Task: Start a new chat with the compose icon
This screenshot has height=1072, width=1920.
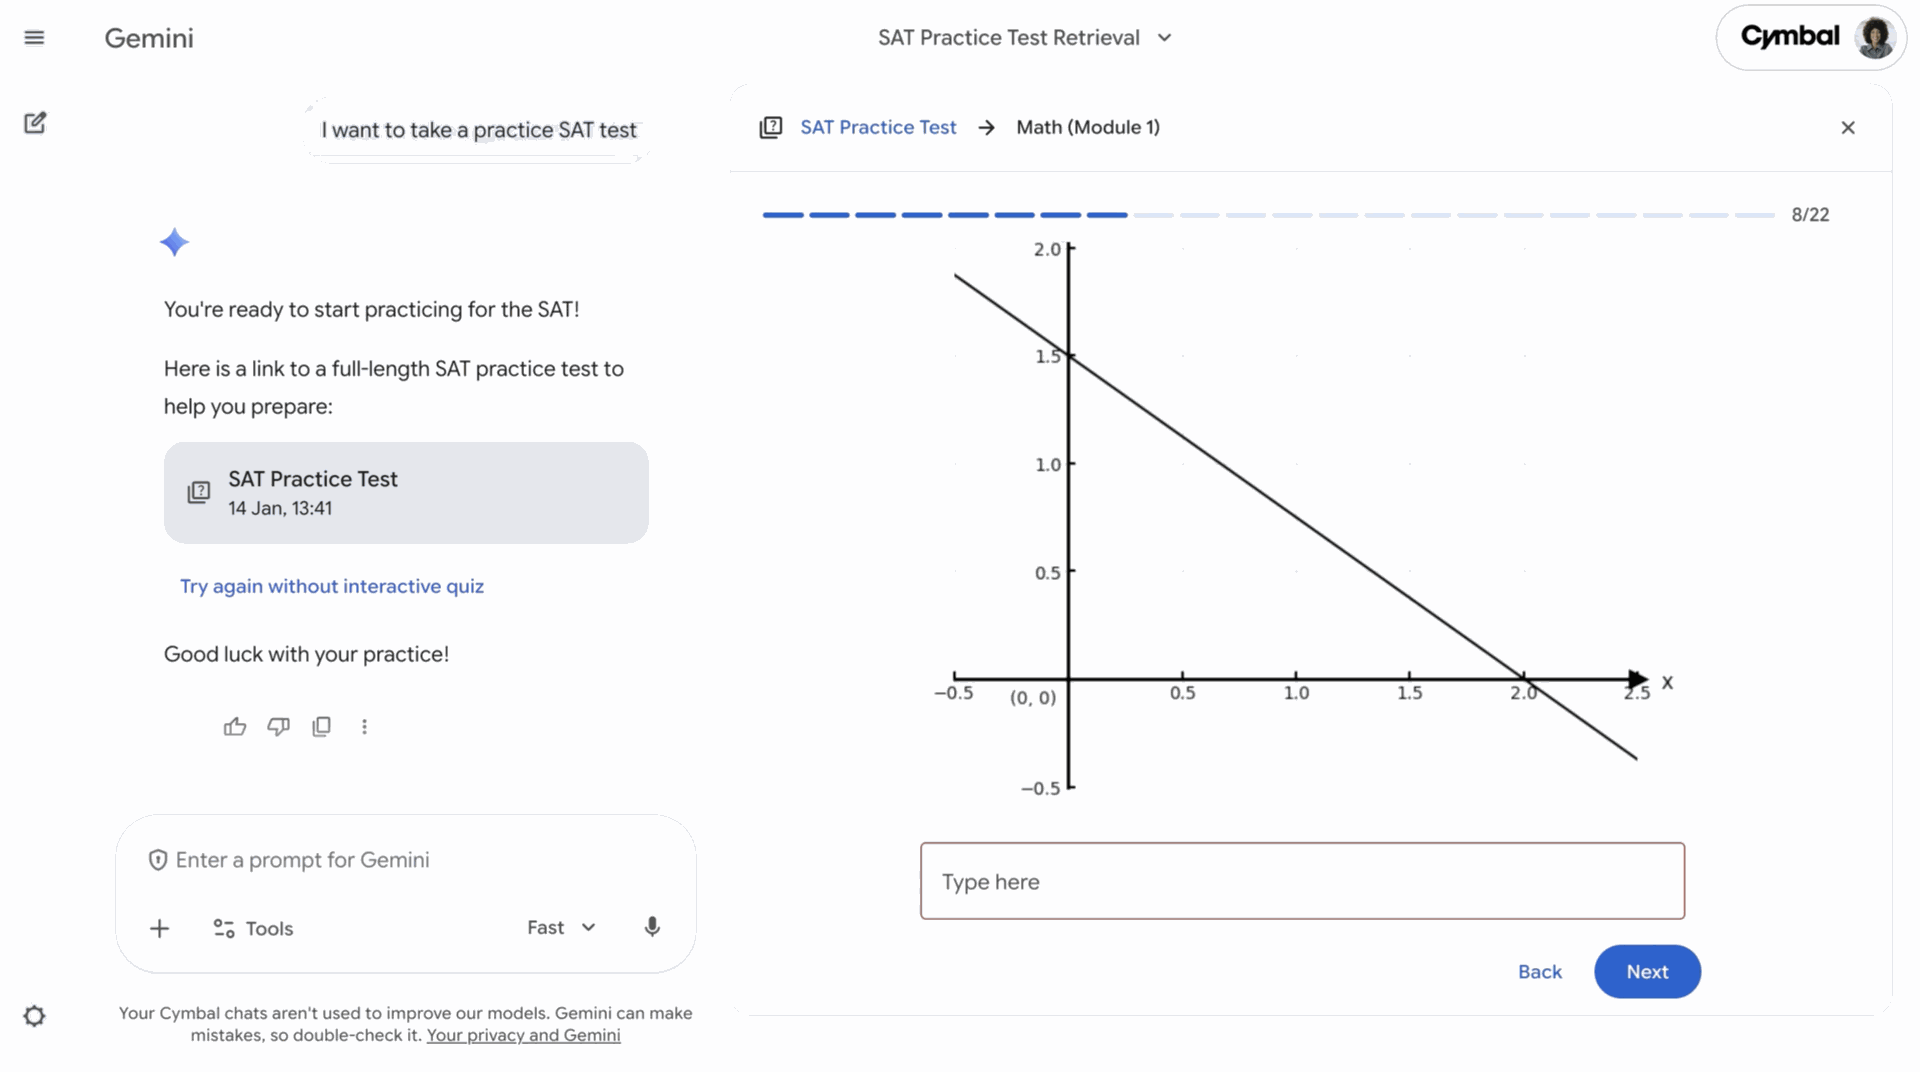Action: (35, 123)
